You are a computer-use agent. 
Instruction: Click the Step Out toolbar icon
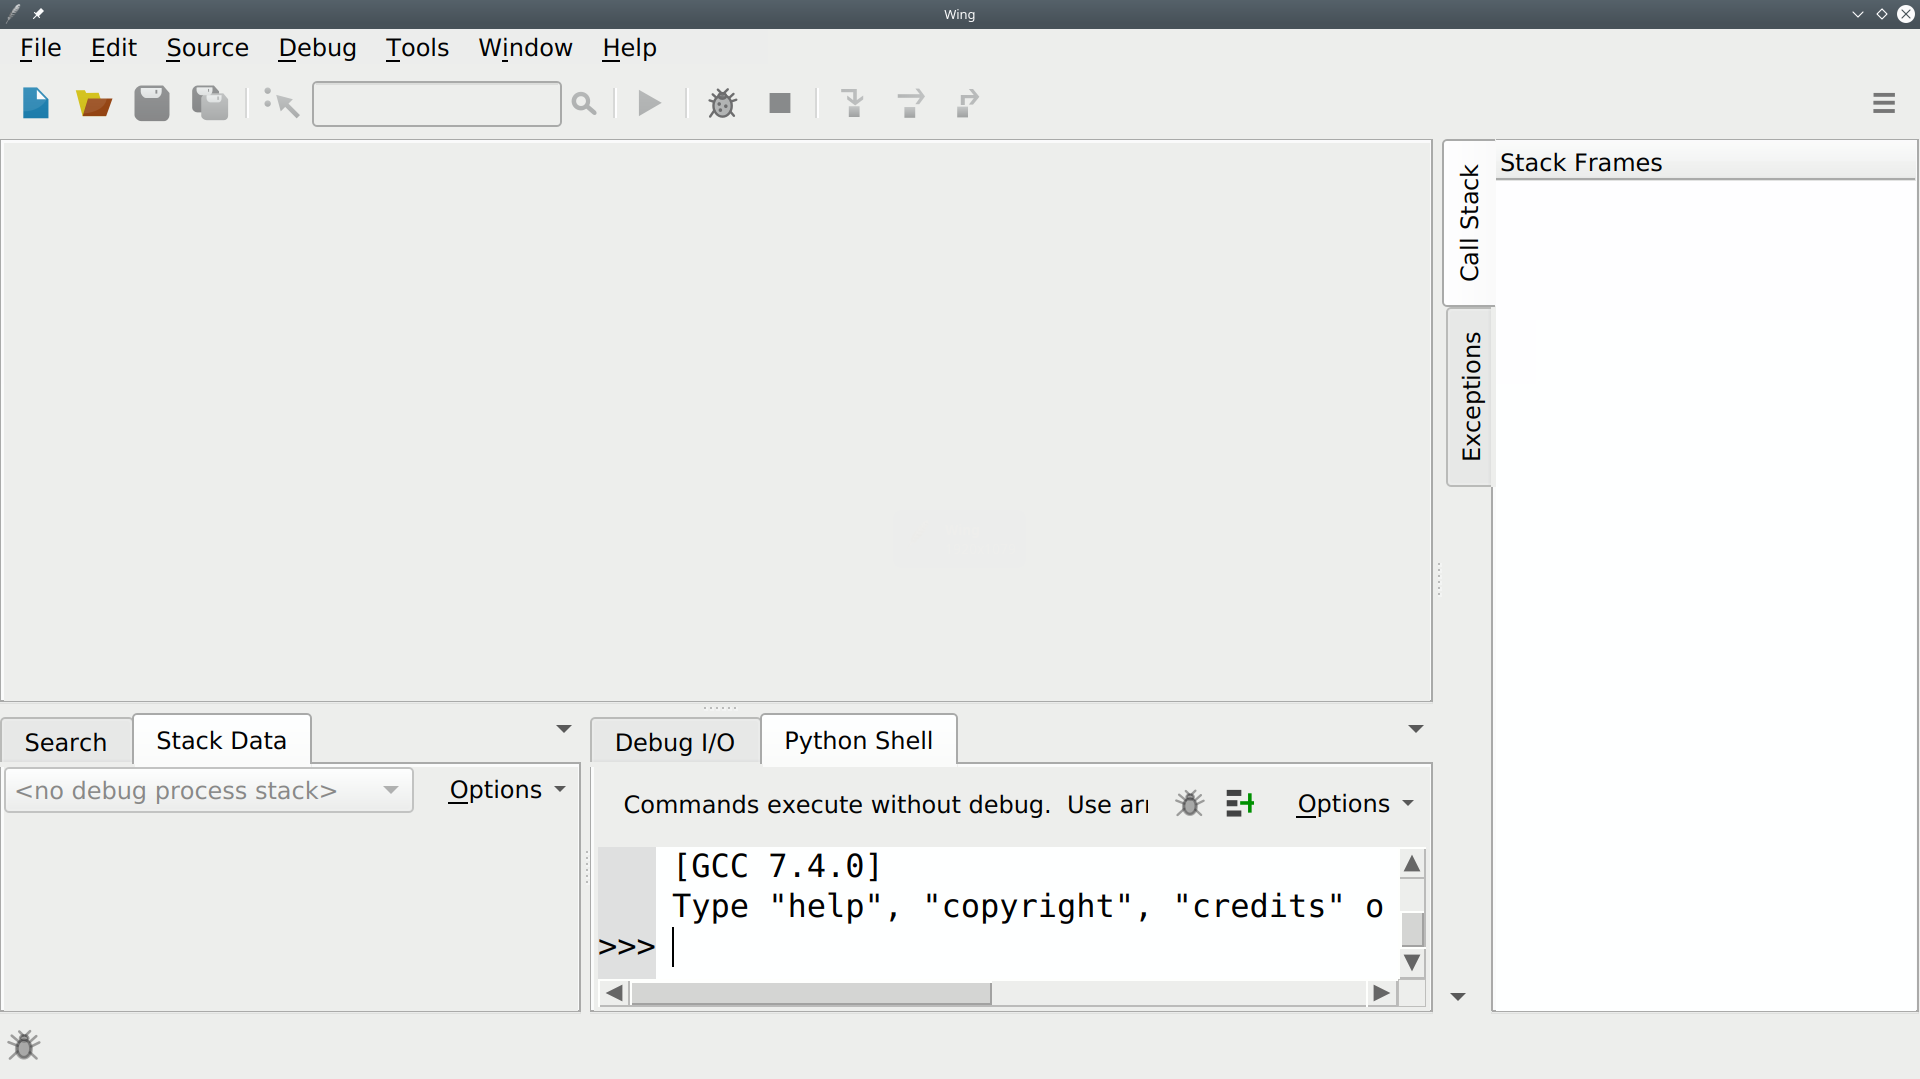967,103
